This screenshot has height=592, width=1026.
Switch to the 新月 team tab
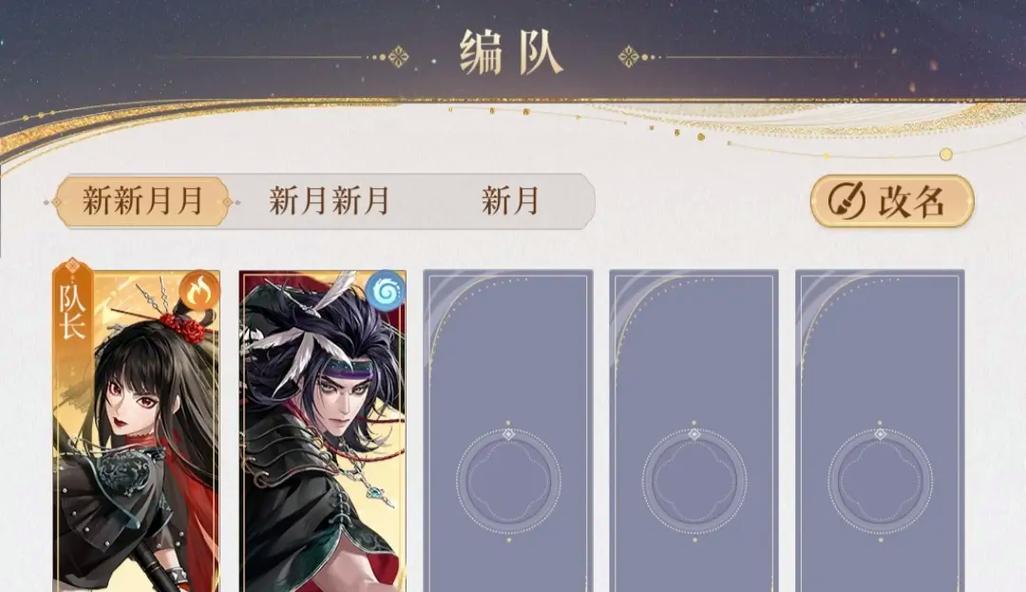point(510,201)
